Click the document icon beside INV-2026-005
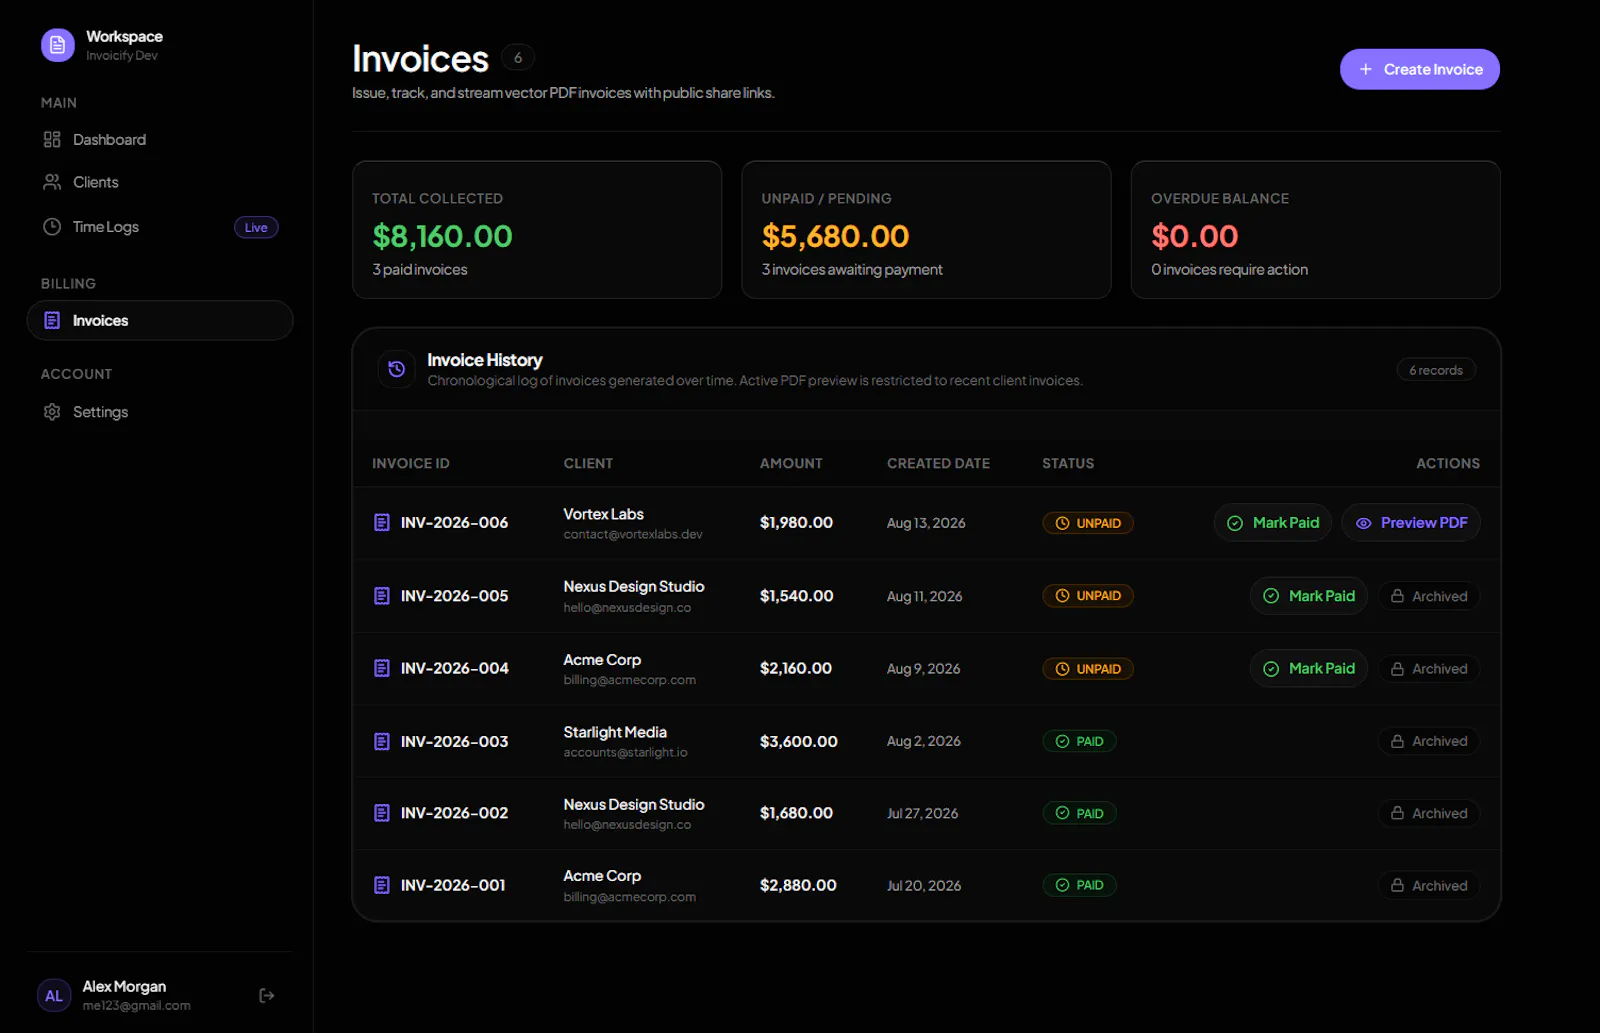This screenshot has height=1033, width=1600. coord(381,596)
